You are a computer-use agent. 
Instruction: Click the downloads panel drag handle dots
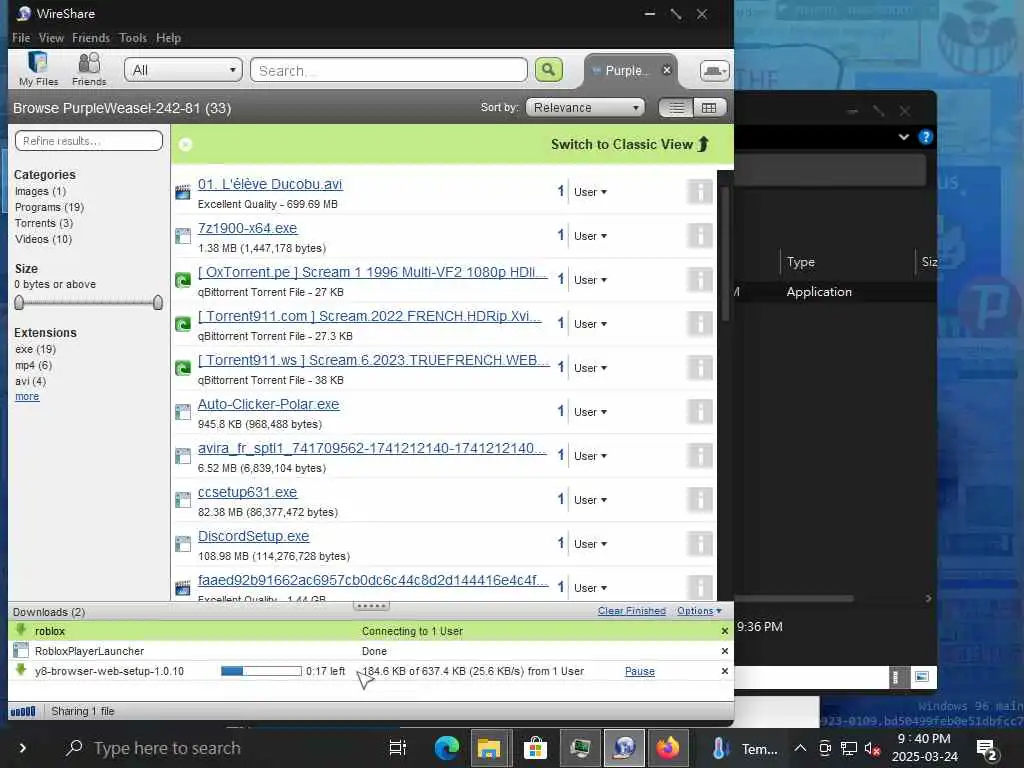coord(371,606)
